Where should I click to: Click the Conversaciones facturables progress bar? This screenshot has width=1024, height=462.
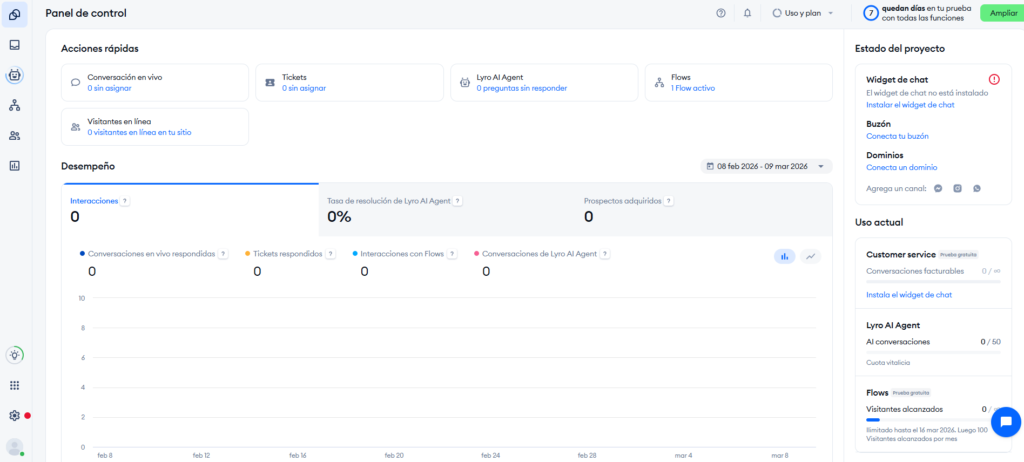pos(933,282)
